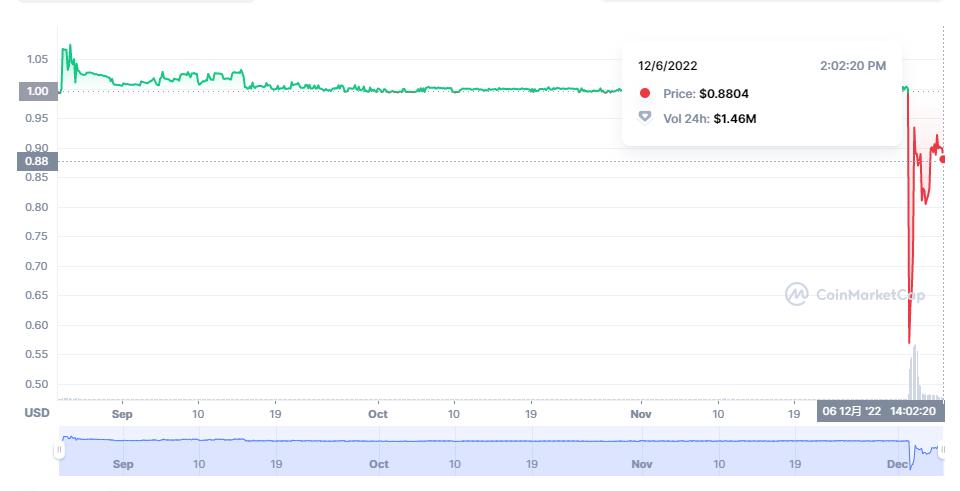Click the right range slider handle
The height and width of the screenshot is (491, 960).
(943, 451)
